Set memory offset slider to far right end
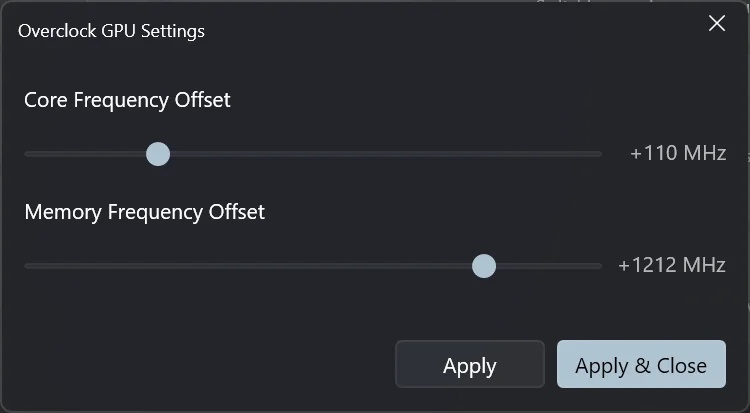 pos(600,266)
